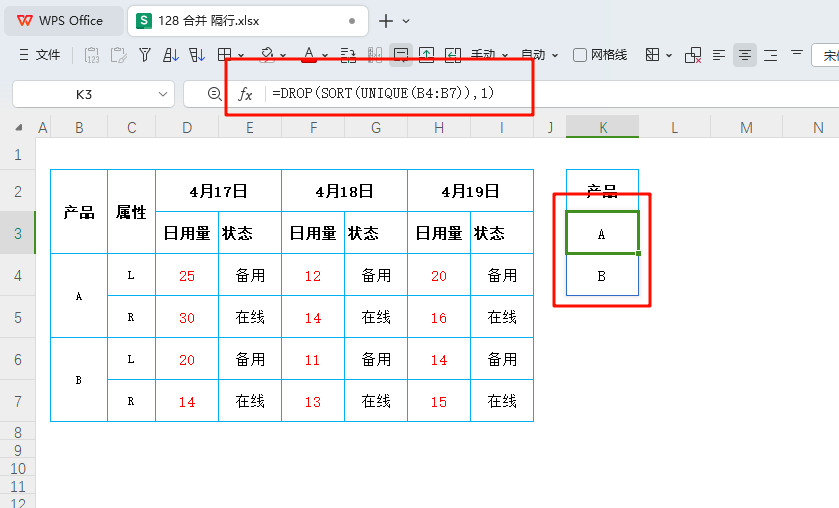Open the 自动 dropdown
Image resolution: width=839 pixels, height=508 pixels.
tap(539, 55)
